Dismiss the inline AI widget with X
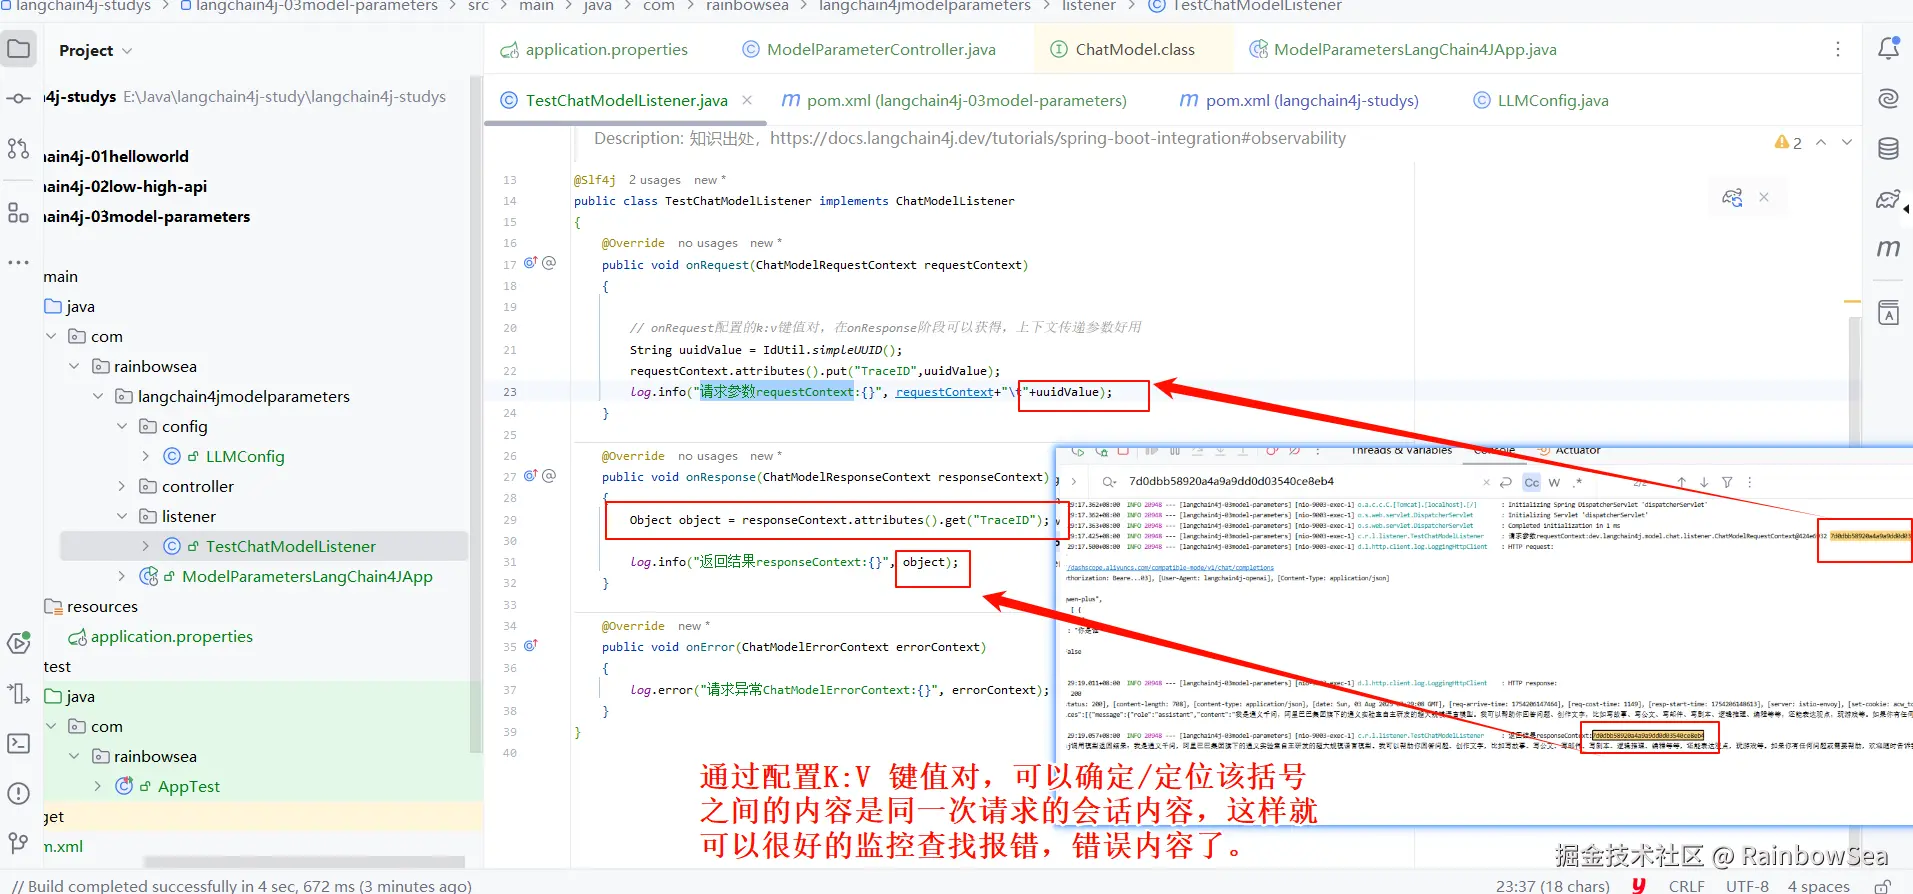The image size is (1913, 894). point(1764,197)
